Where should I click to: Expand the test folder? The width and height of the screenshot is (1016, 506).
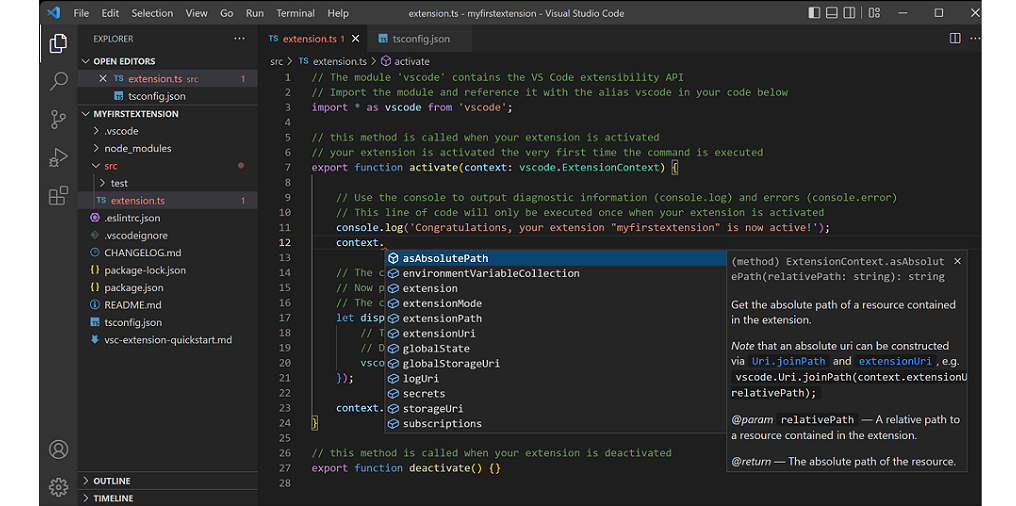tap(167, 183)
